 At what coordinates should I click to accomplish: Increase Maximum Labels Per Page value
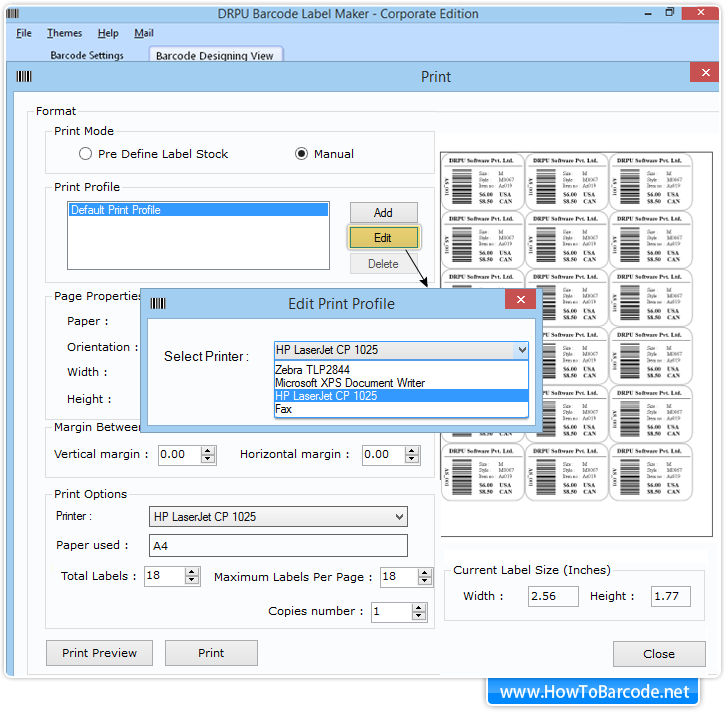pos(424,573)
